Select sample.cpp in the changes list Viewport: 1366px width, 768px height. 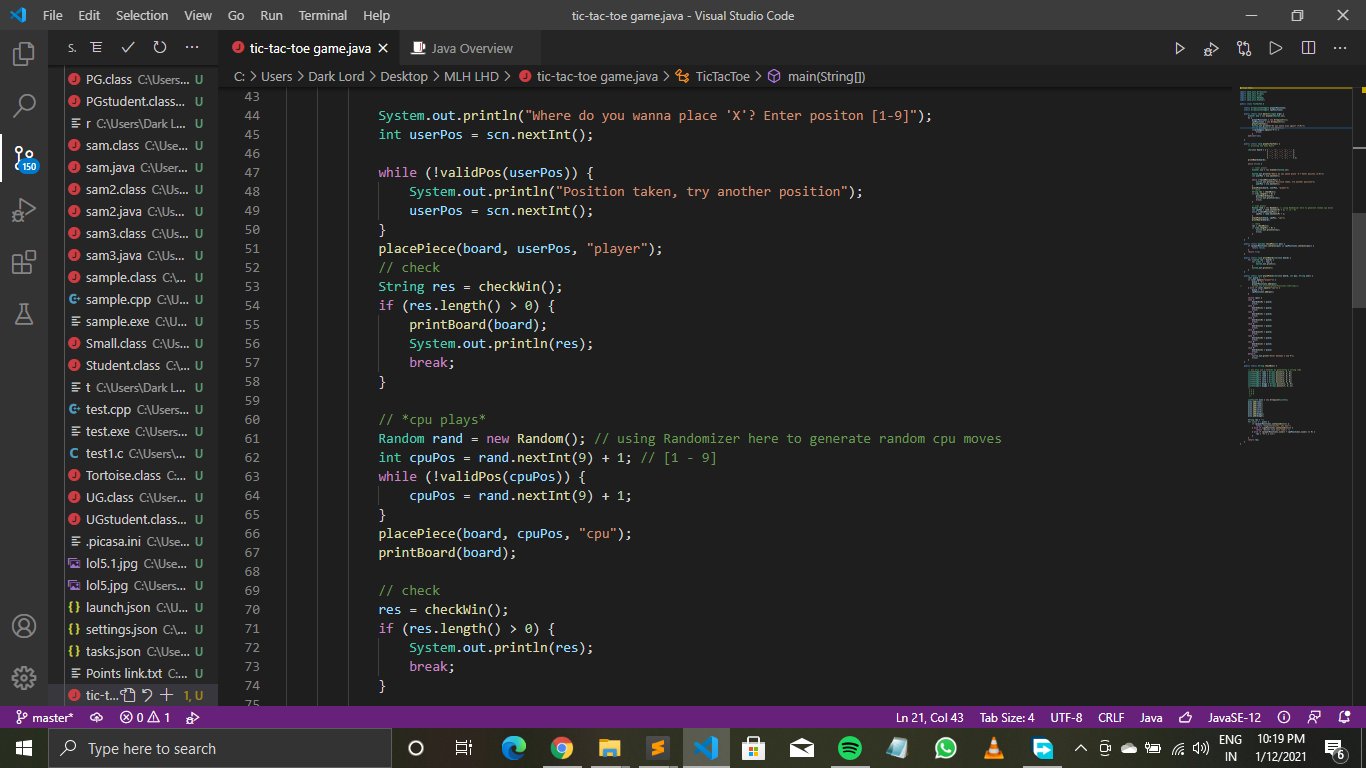pos(120,299)
